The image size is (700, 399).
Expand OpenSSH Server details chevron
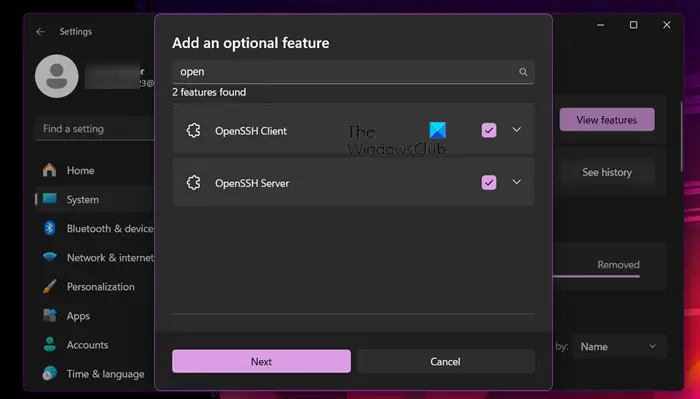(517, 182)
